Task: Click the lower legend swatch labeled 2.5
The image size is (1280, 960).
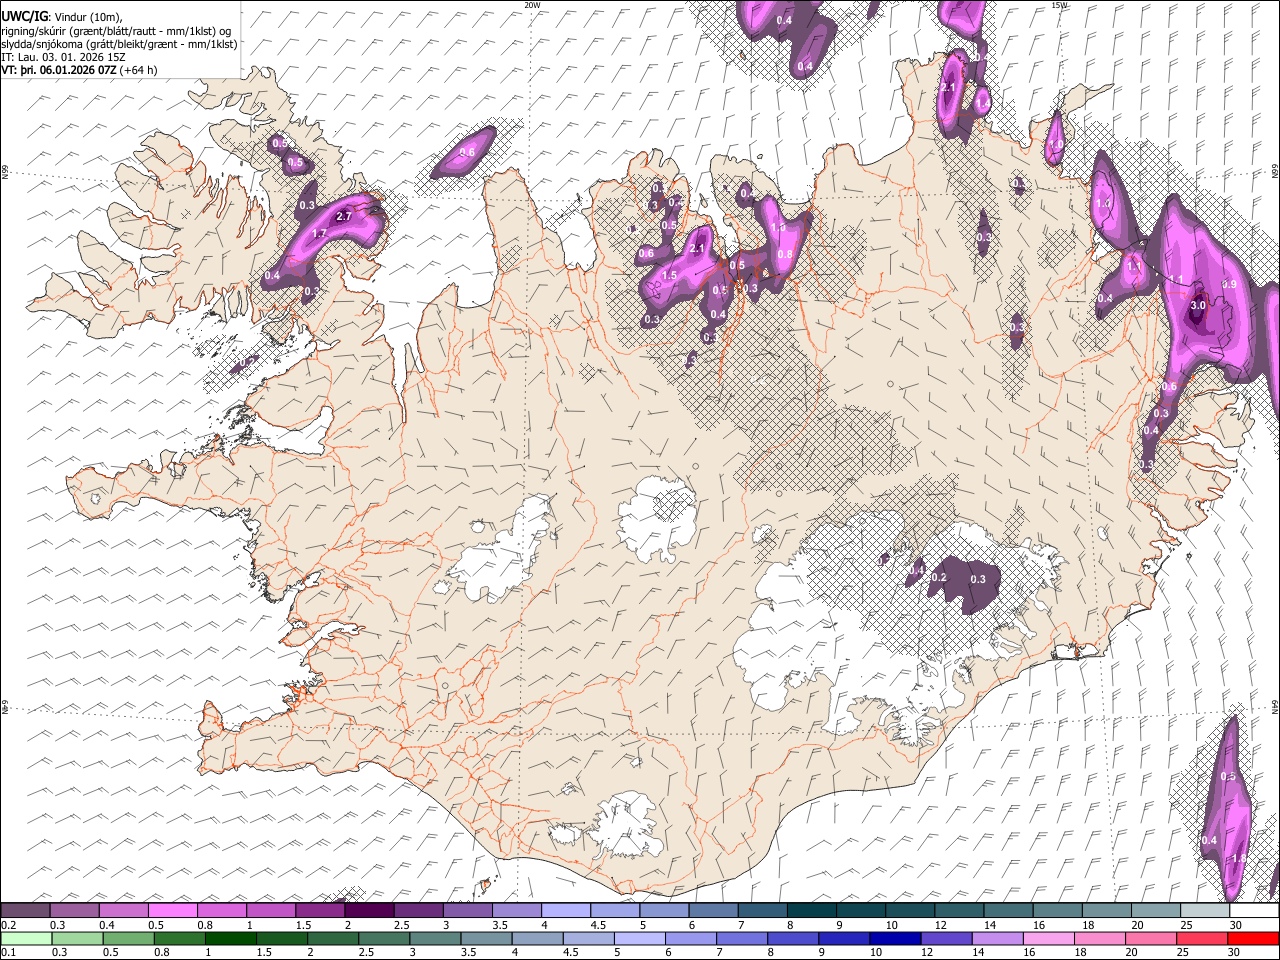Action: point(384,938)
